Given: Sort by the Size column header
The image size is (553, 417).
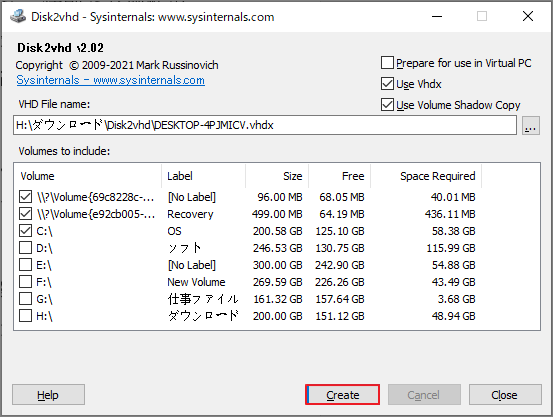Looking at the screenshot, I should click(277, 176).
